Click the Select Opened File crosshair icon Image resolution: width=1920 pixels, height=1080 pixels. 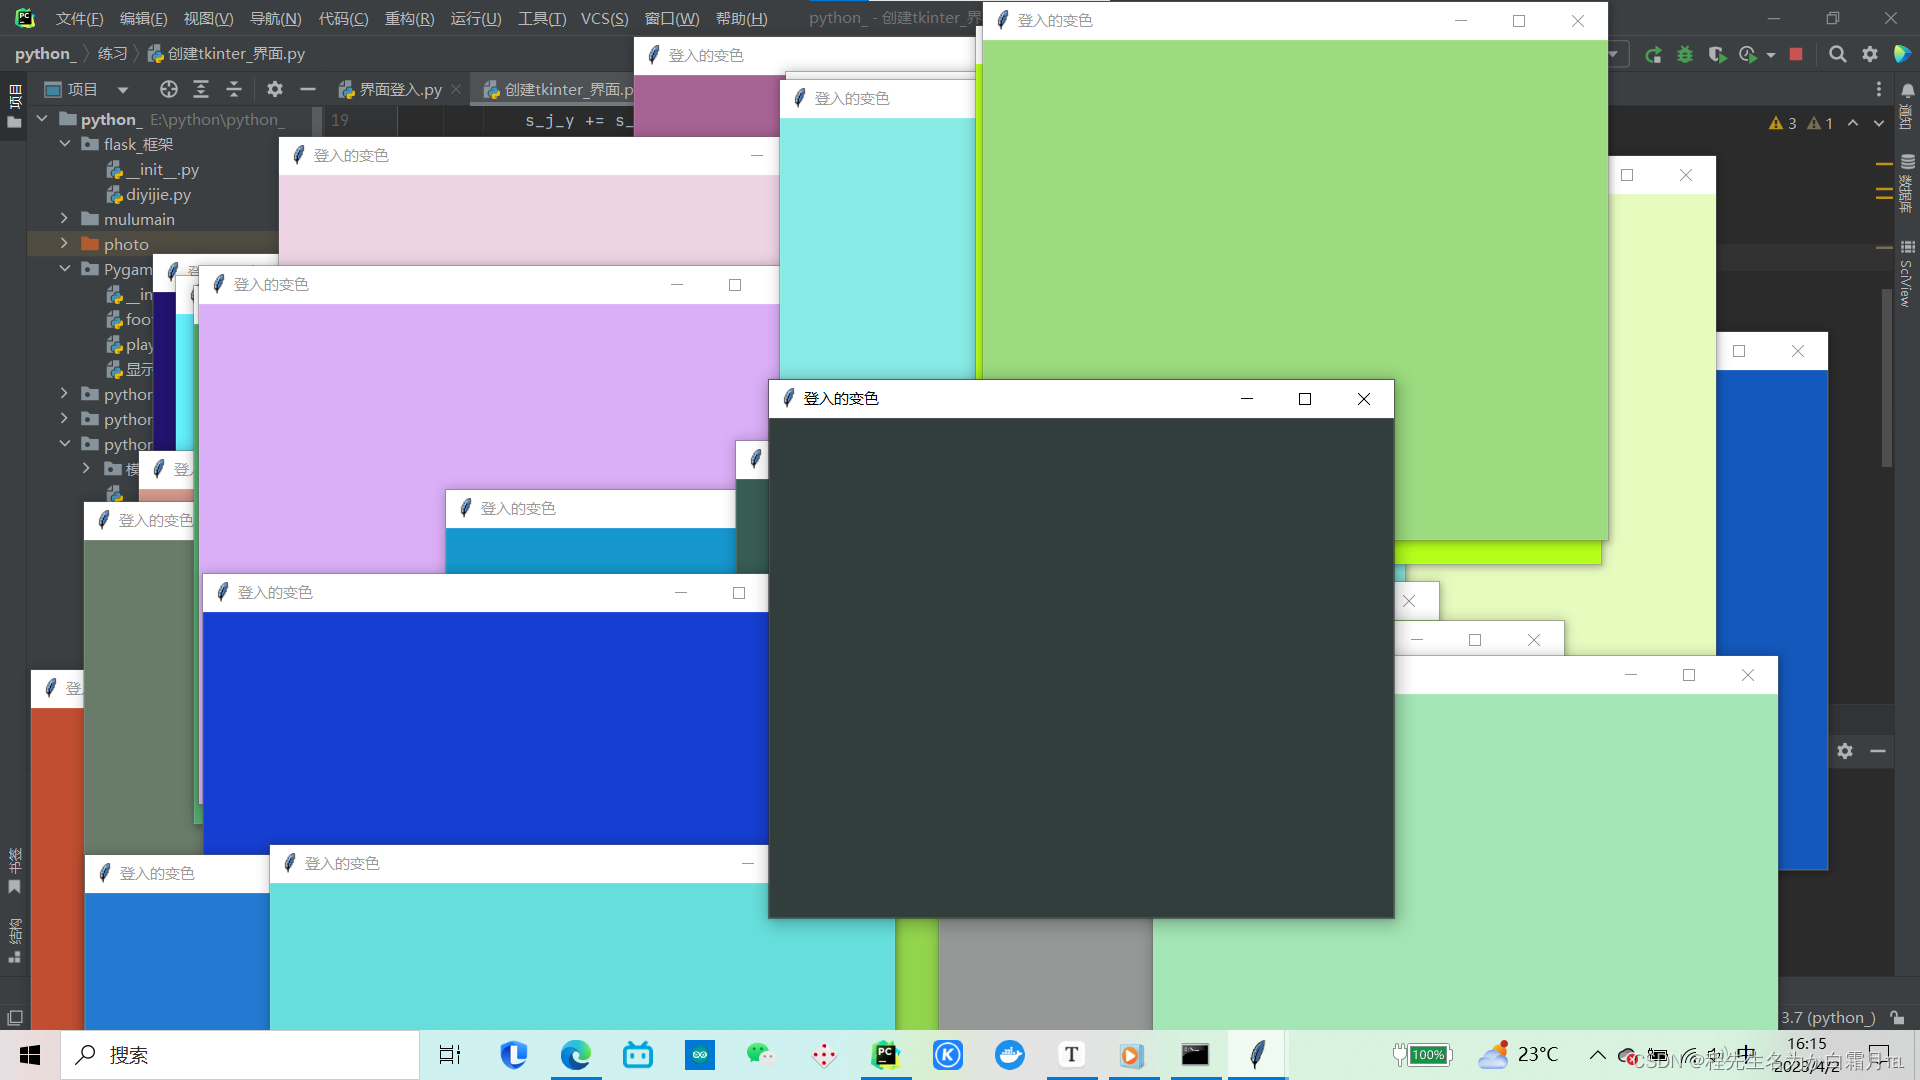click(x=168, y=90)
